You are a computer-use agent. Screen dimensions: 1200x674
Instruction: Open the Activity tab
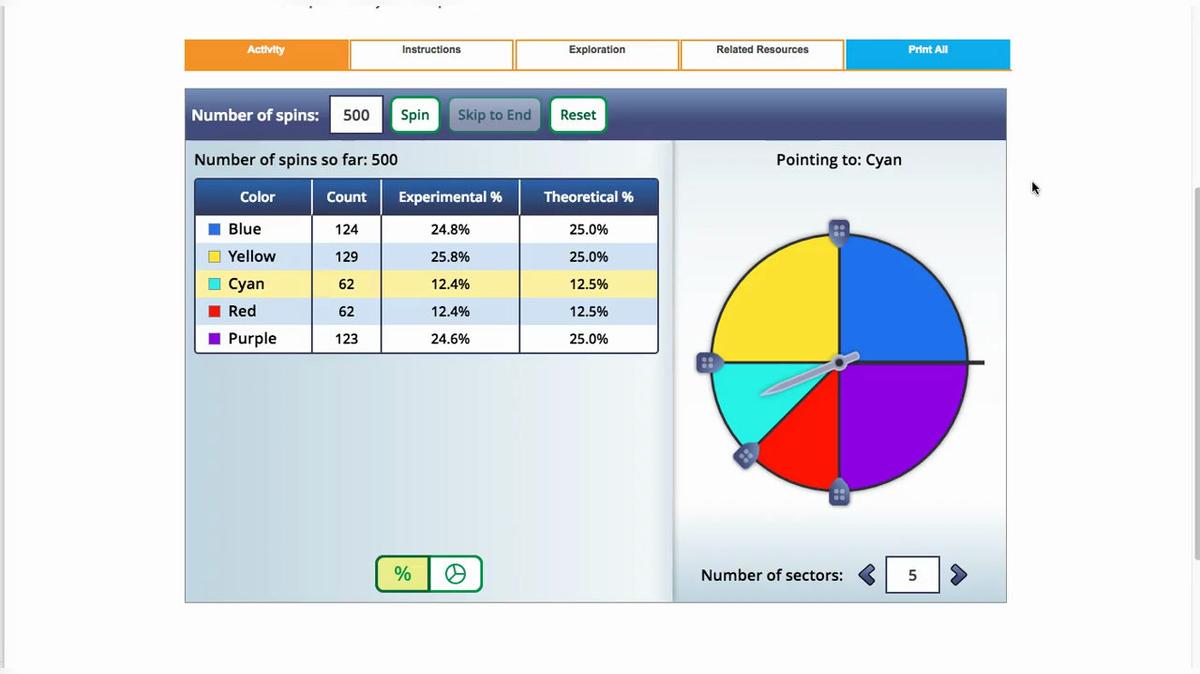tap(266, 54)
